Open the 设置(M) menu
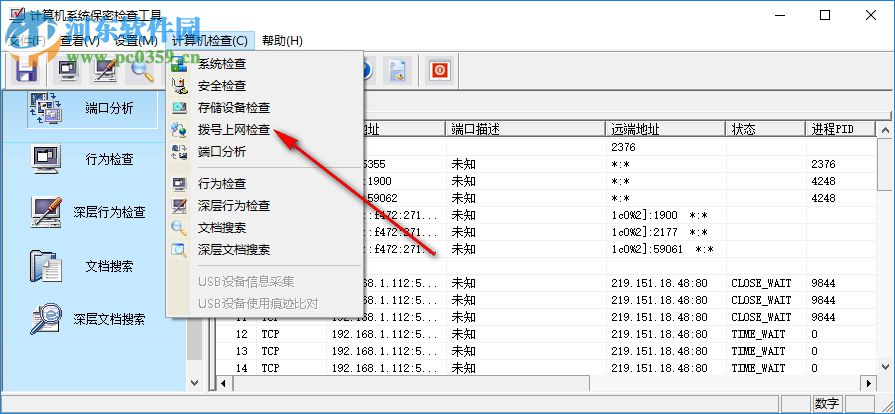Screen dimensions: 895x414 pyautogui.click(x=136, y=41)
